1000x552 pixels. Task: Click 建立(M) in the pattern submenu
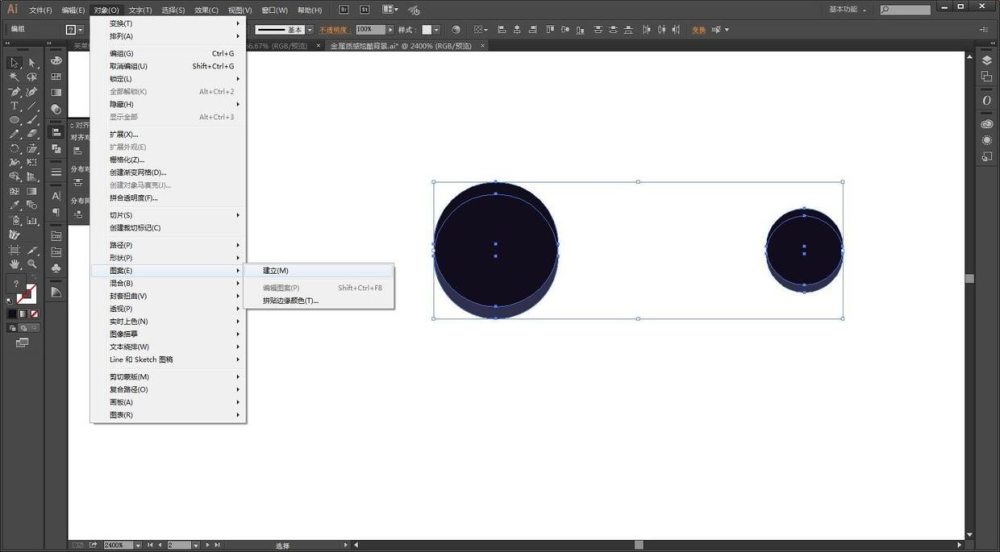(x=276, y=271)
